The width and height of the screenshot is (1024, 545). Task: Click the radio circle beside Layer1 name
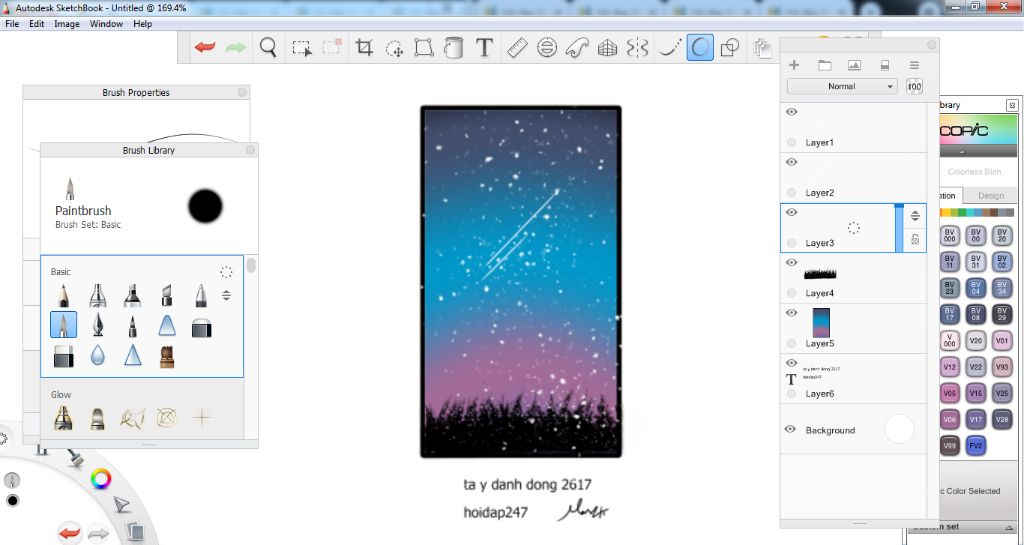click(x=792, y=142)
